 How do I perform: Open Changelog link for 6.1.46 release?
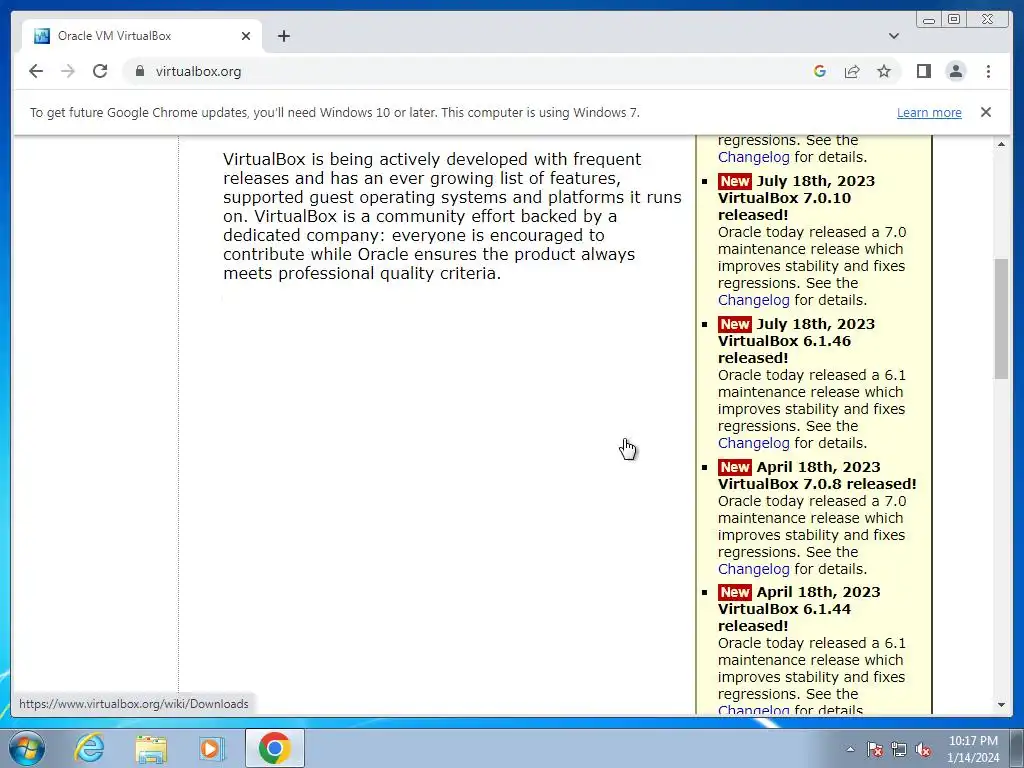coord(754,443)
